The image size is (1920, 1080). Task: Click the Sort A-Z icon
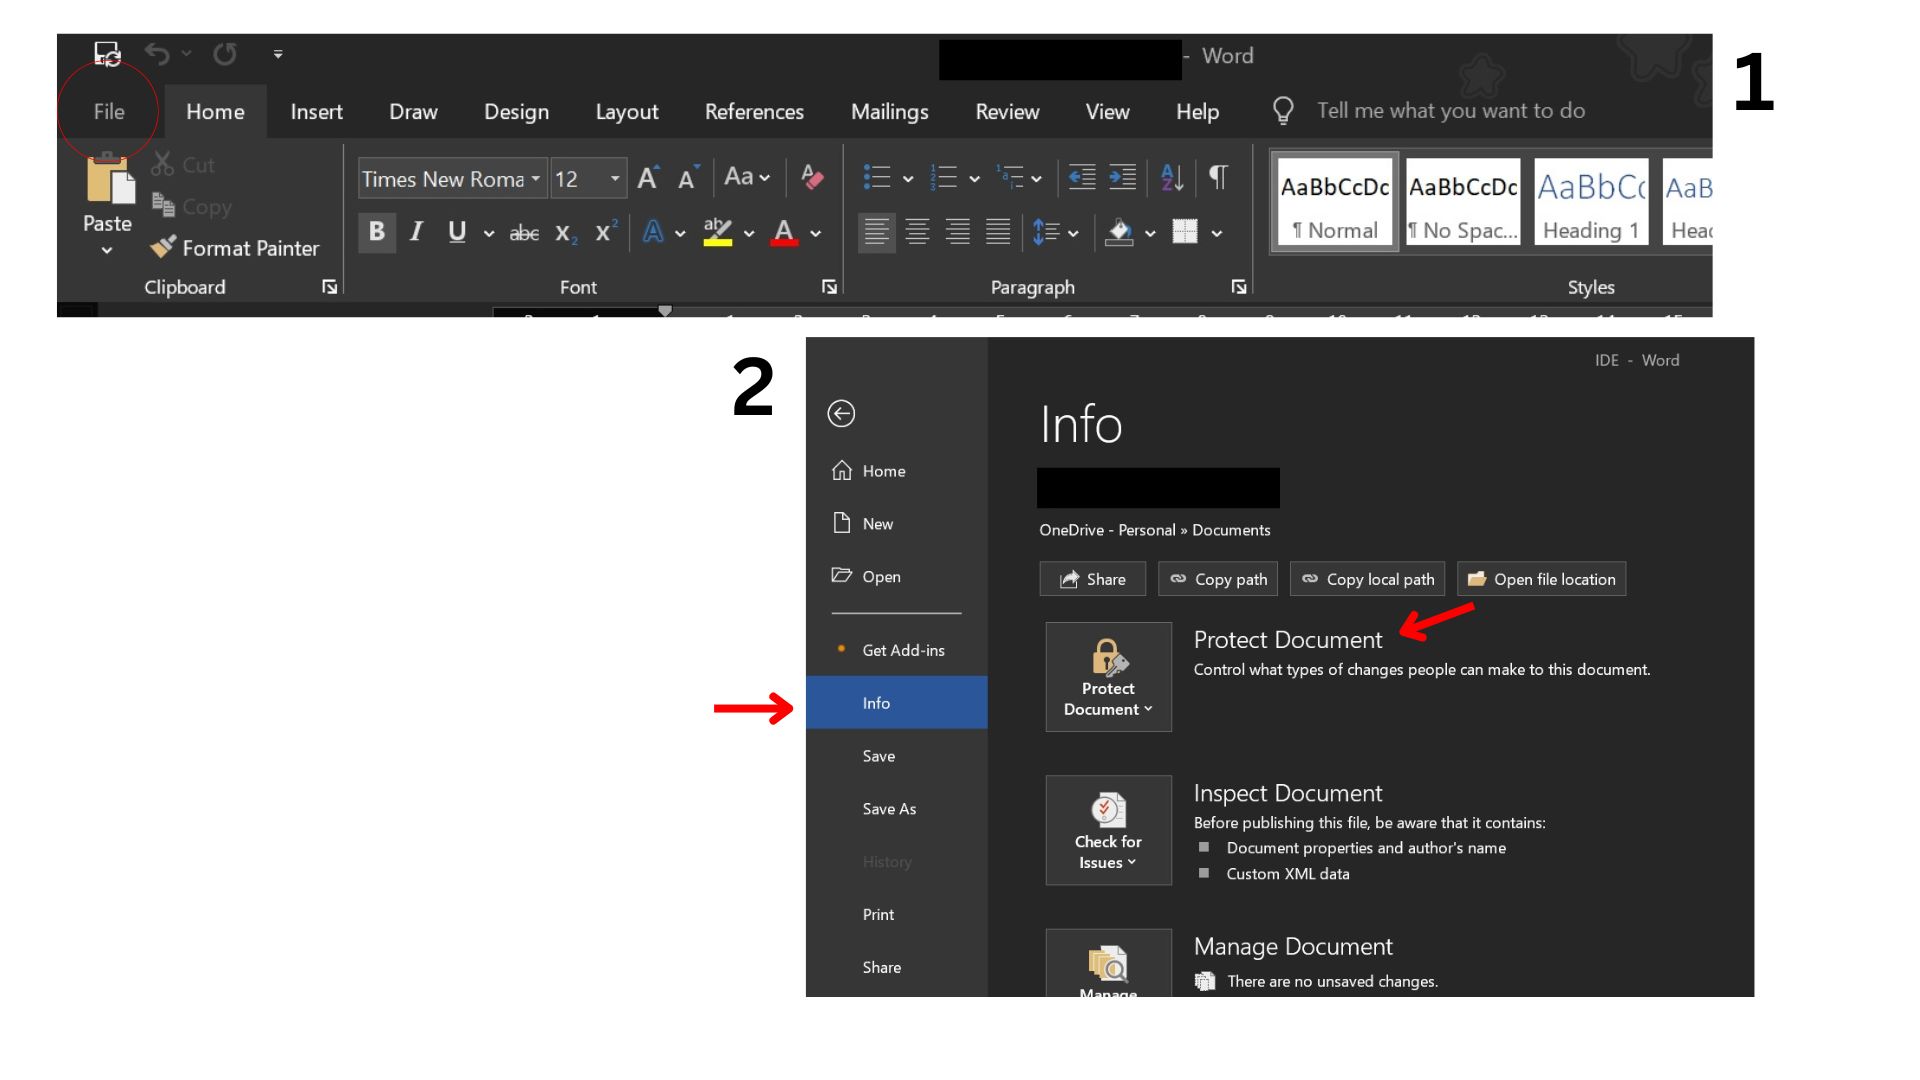(1172, 178)
